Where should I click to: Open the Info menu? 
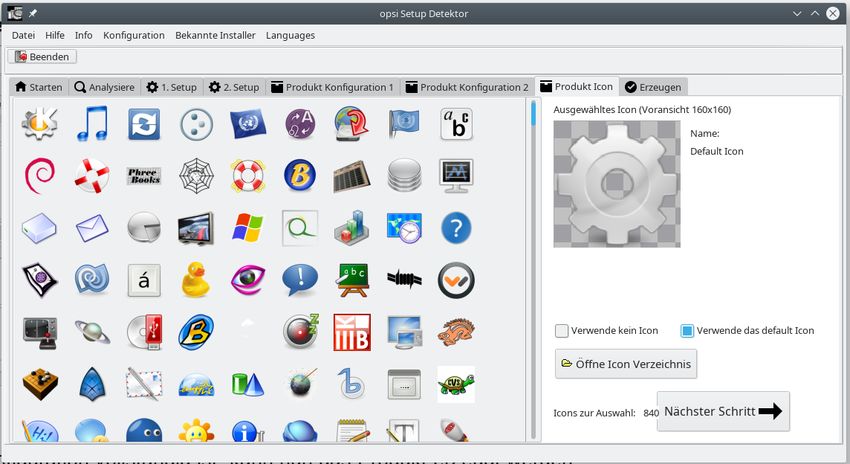[x=83, y=35]
